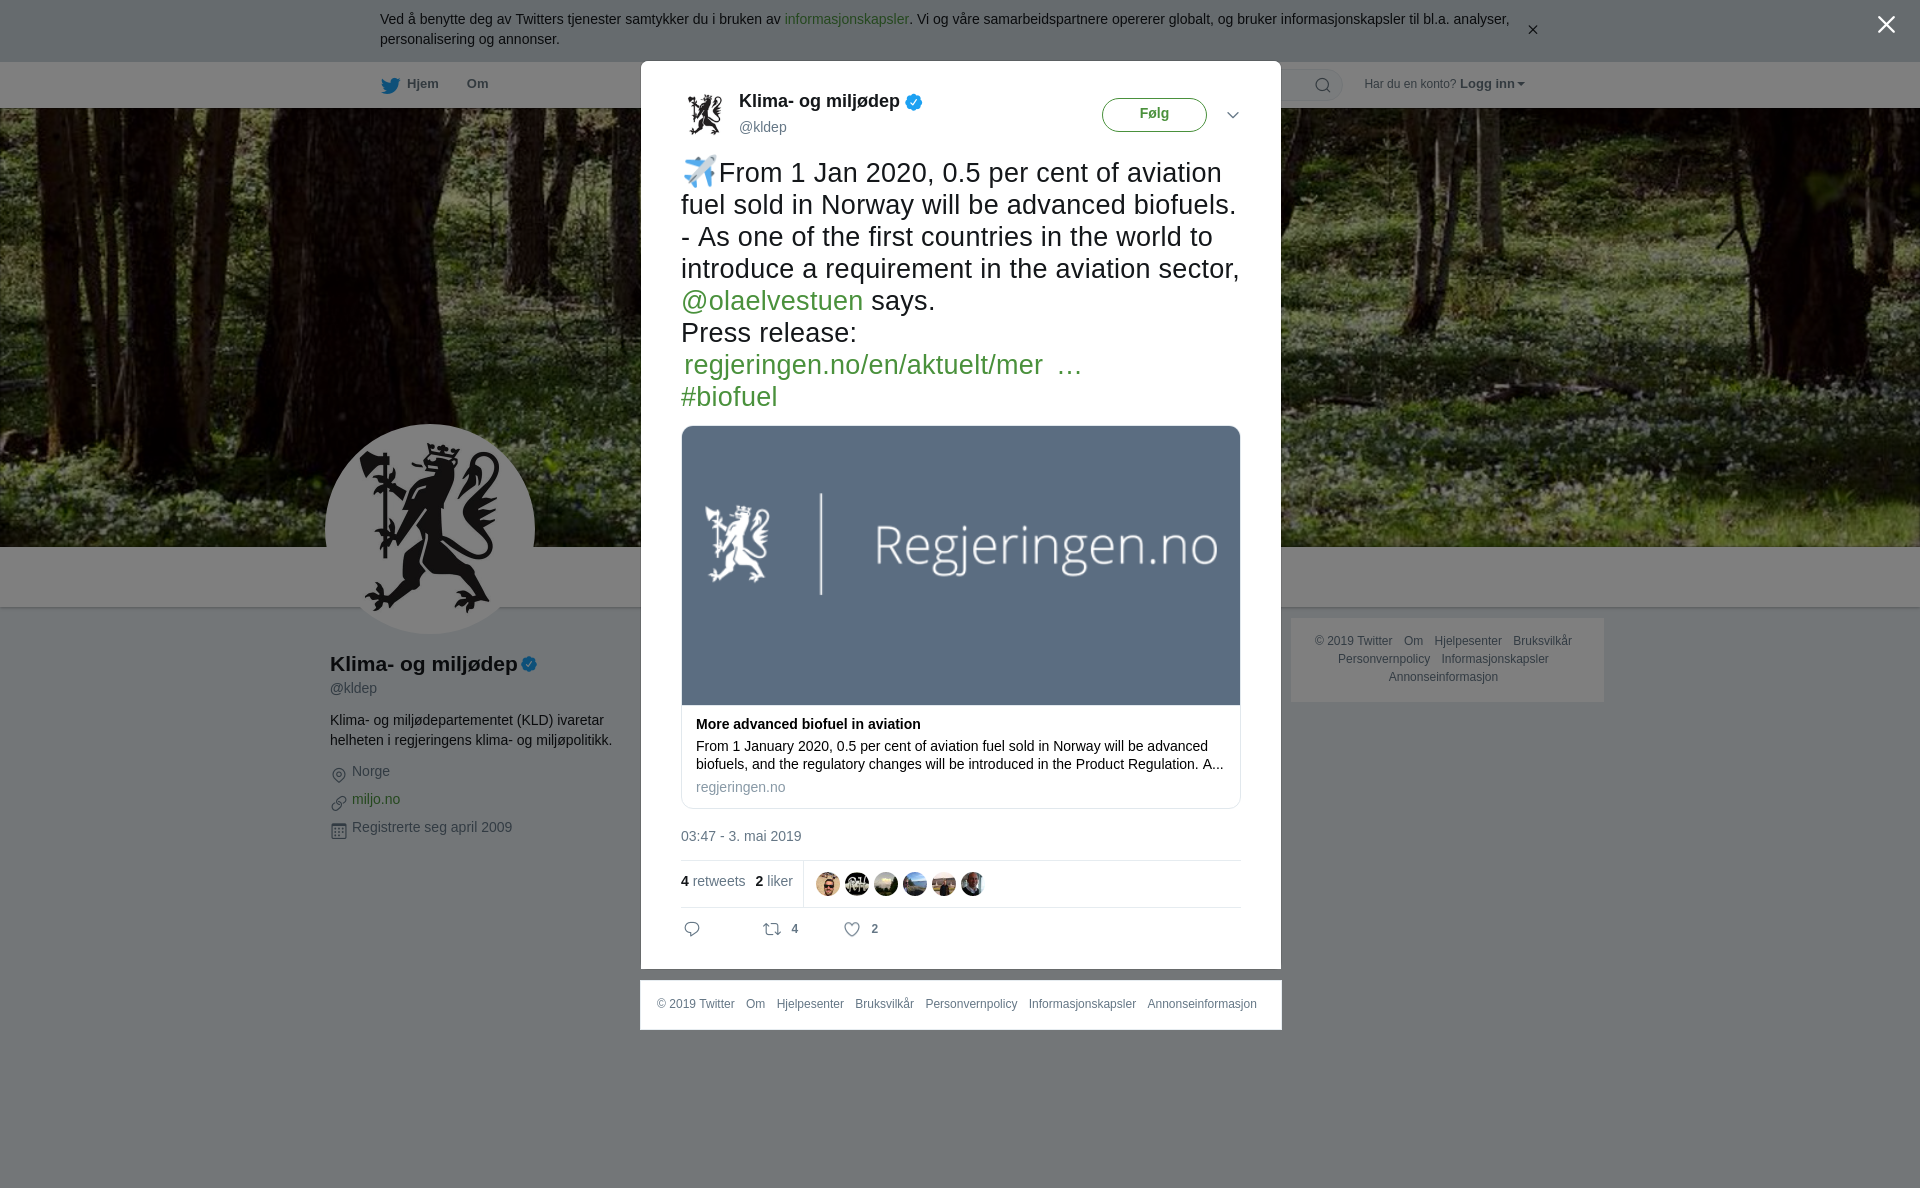This screenshot has height=1188, width=1920.
Task: Click the retweet icon on the tweet
Action: pos(772,929)
